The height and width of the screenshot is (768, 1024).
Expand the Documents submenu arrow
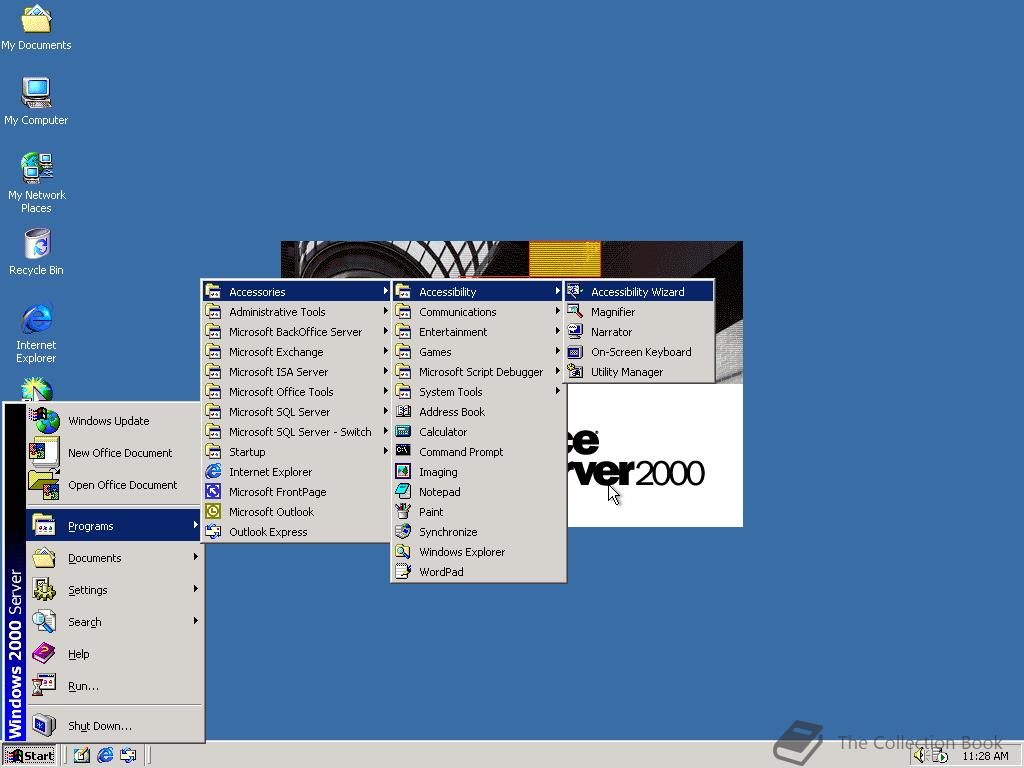tap(195, 556)
